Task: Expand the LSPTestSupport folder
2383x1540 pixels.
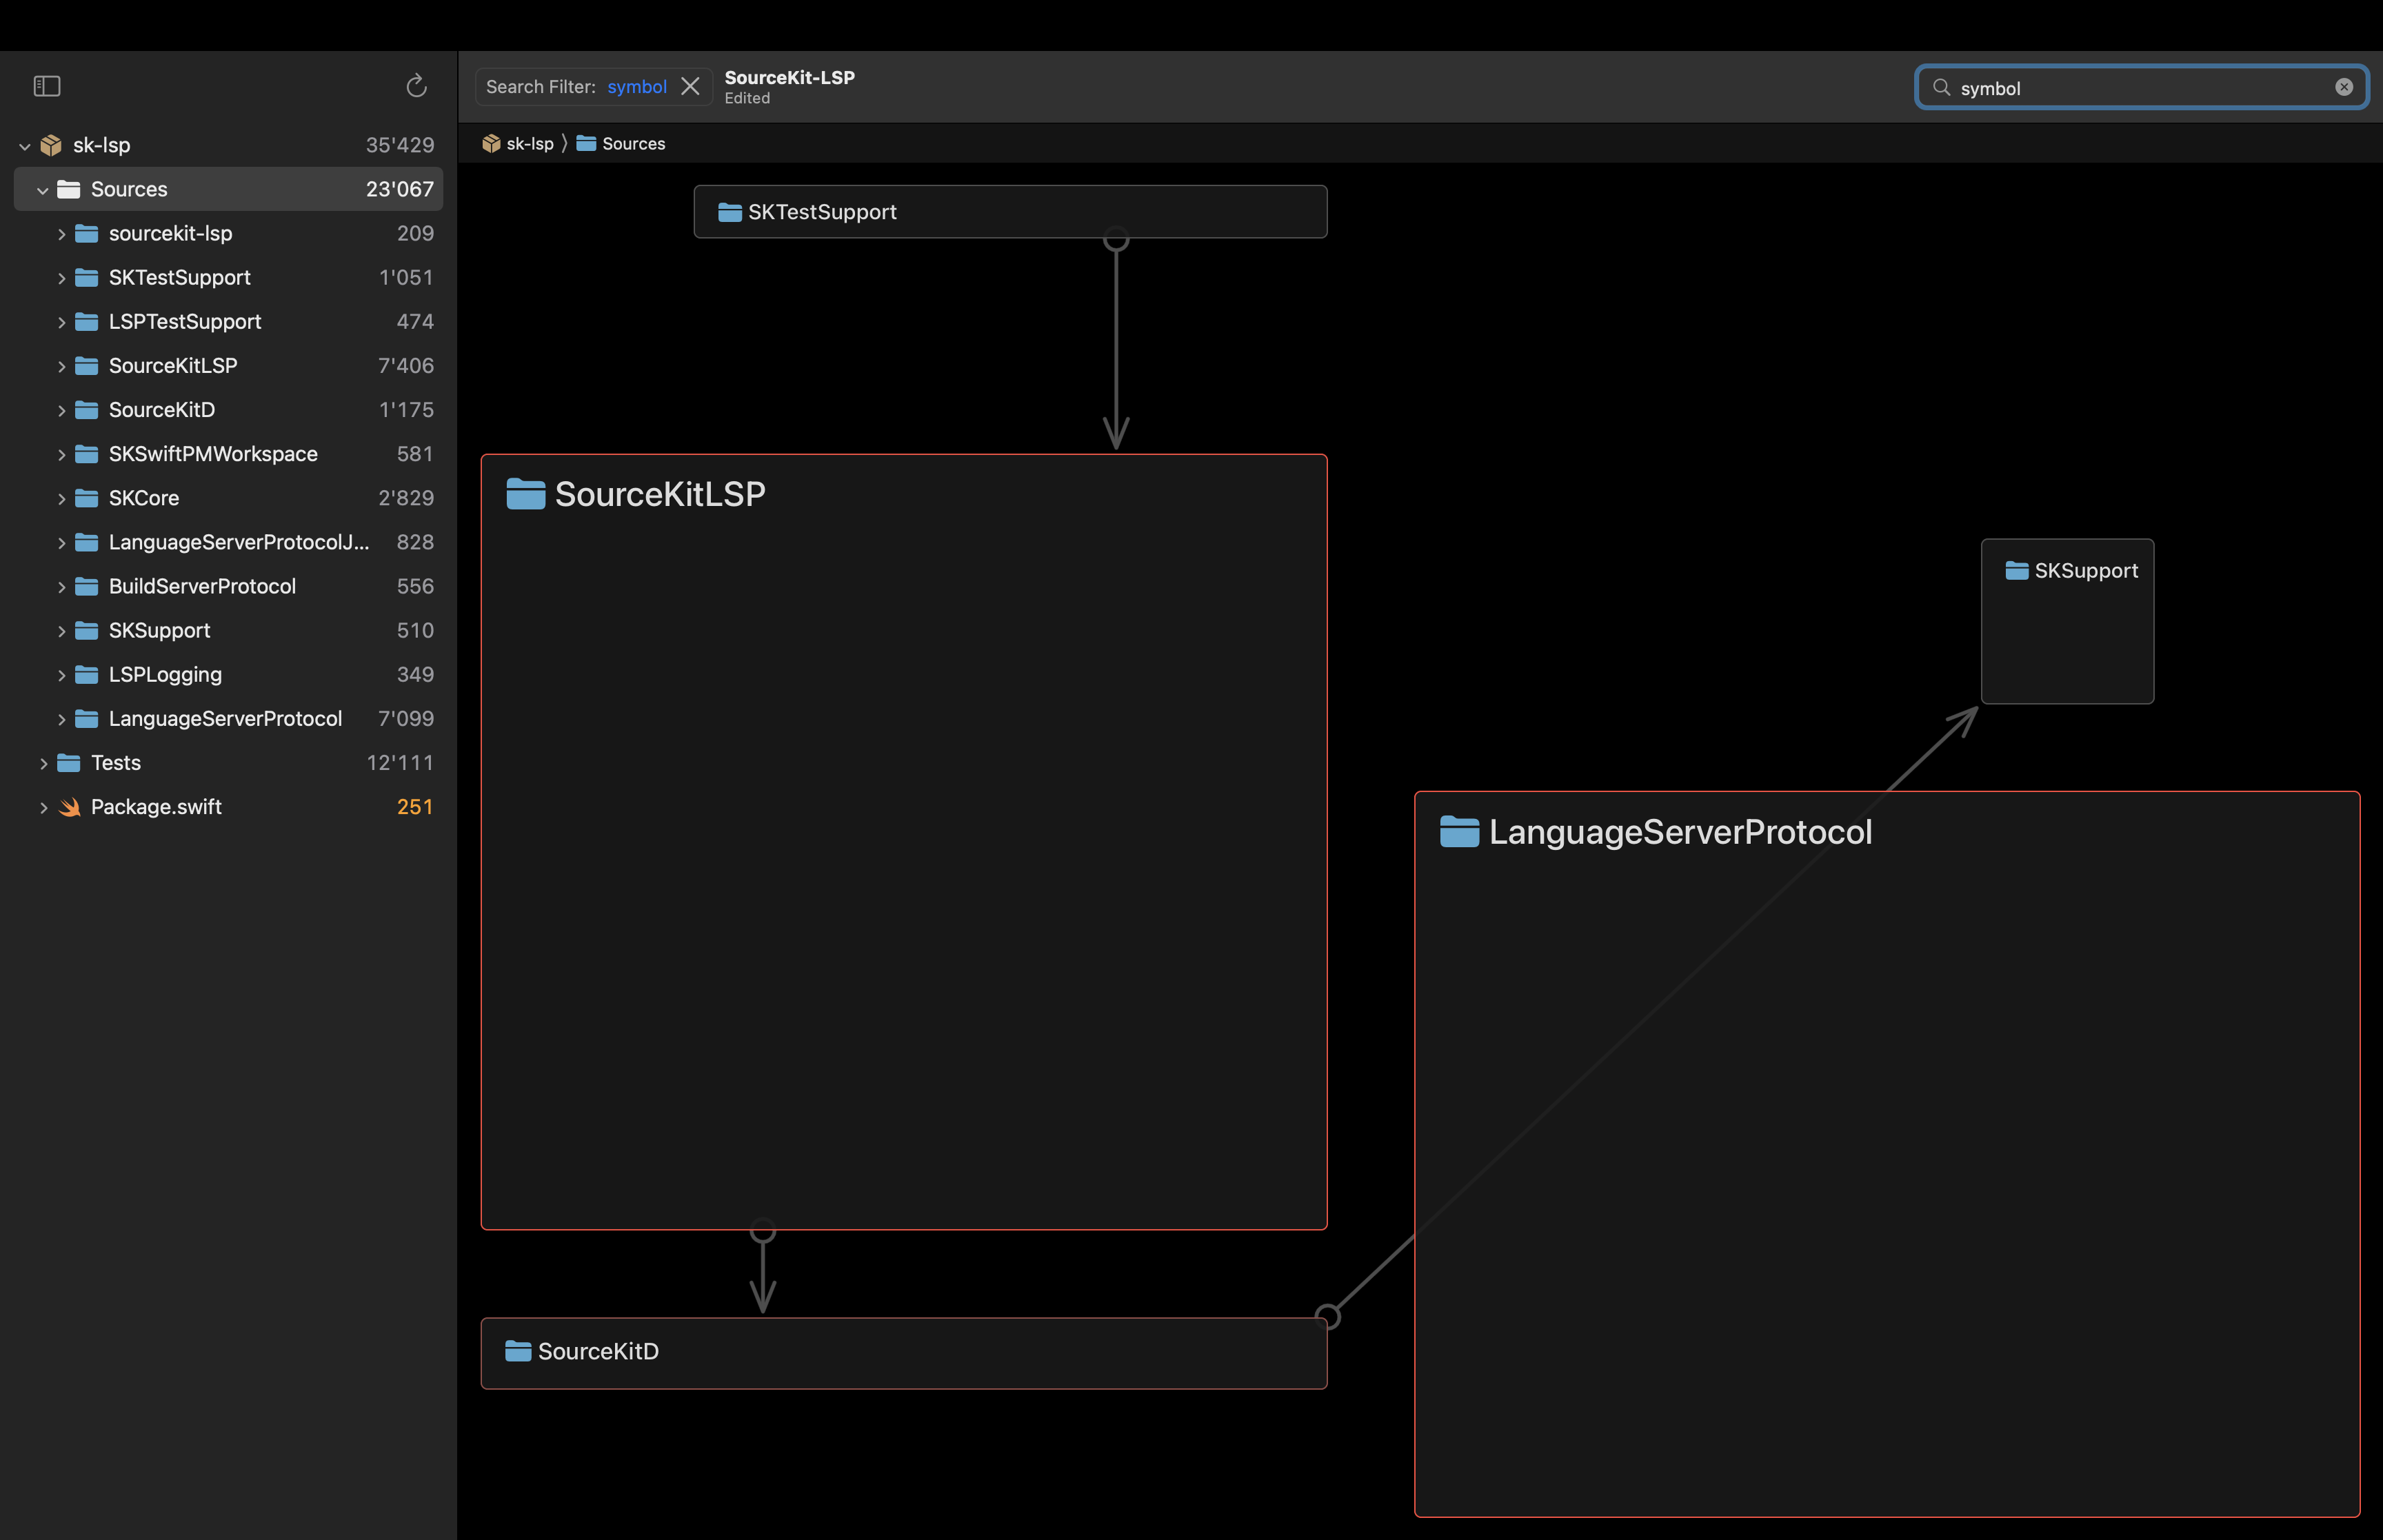Action: click(61, 322)
